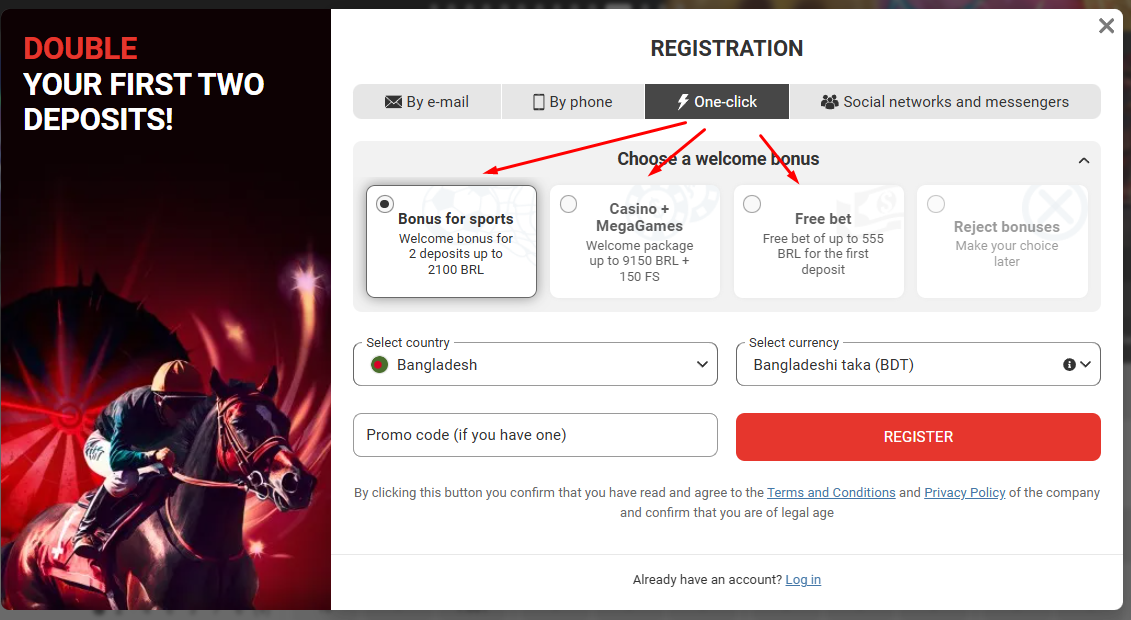Choose the Casino + MegaGames bonus option

click(x=568, y=205)
